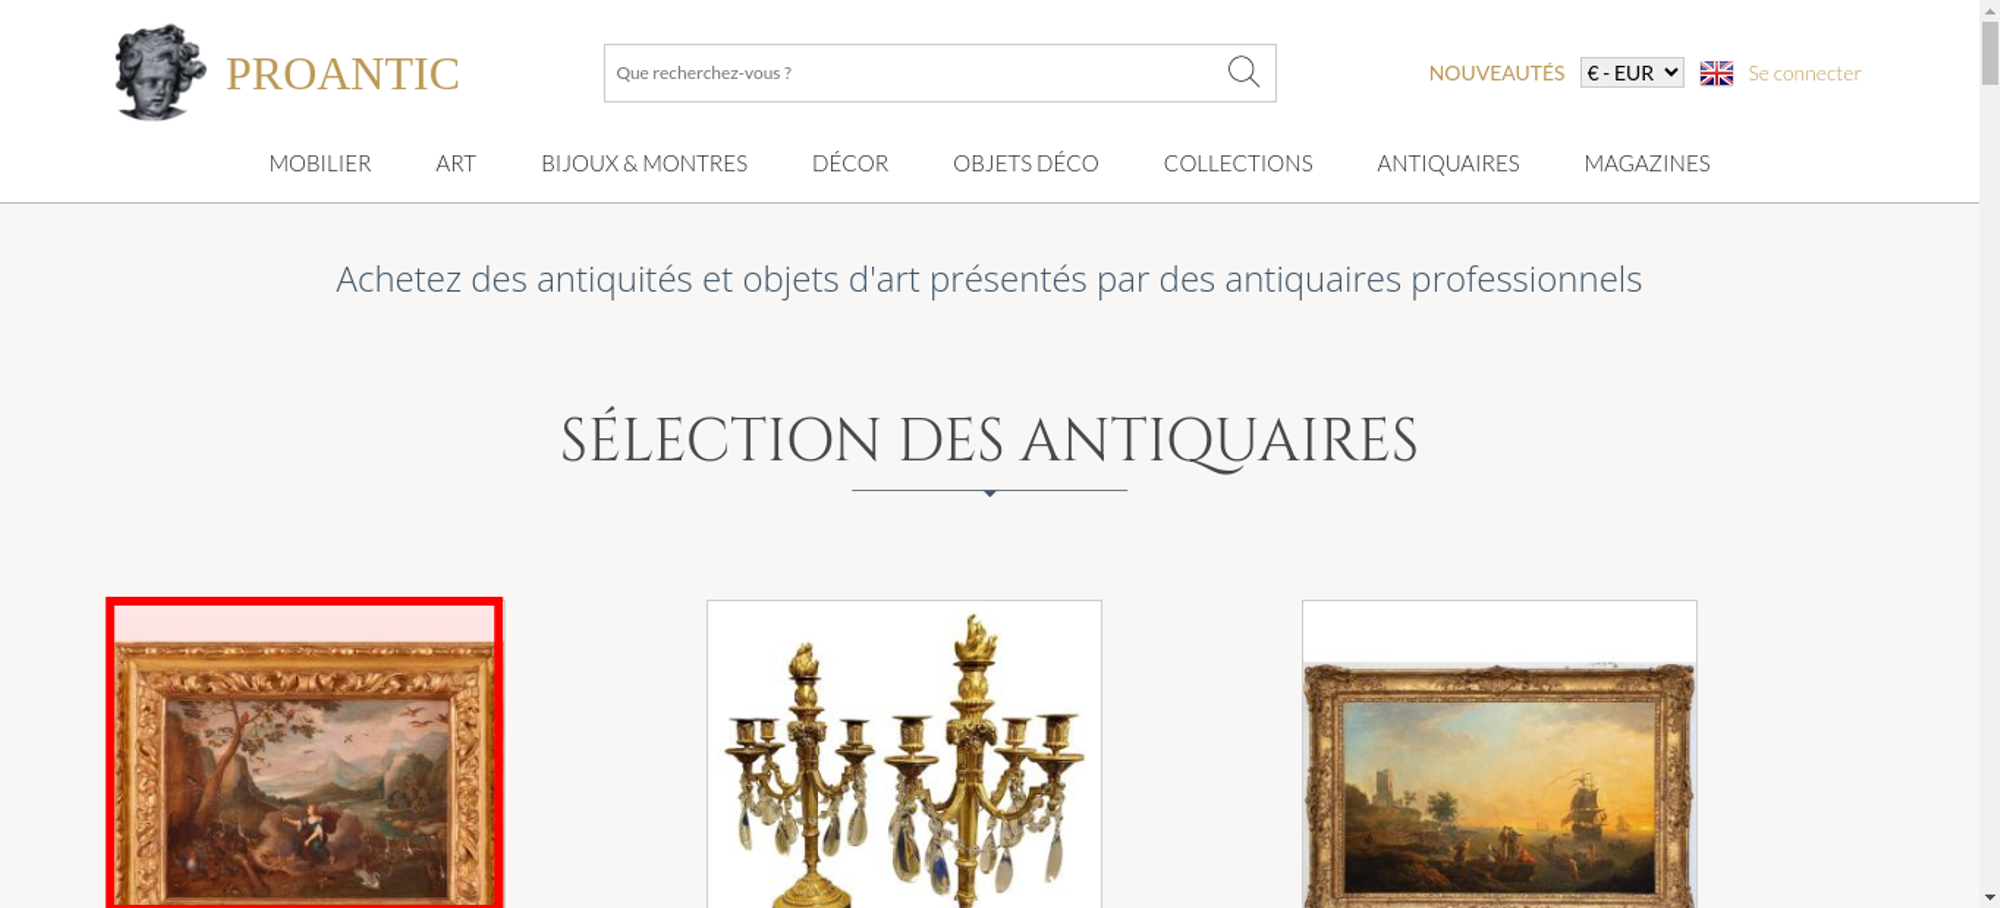Click the page scrollbar down arrow
Viewport: 2000px width, 908px height.
pyautogui.click(x=1990, y=897)
